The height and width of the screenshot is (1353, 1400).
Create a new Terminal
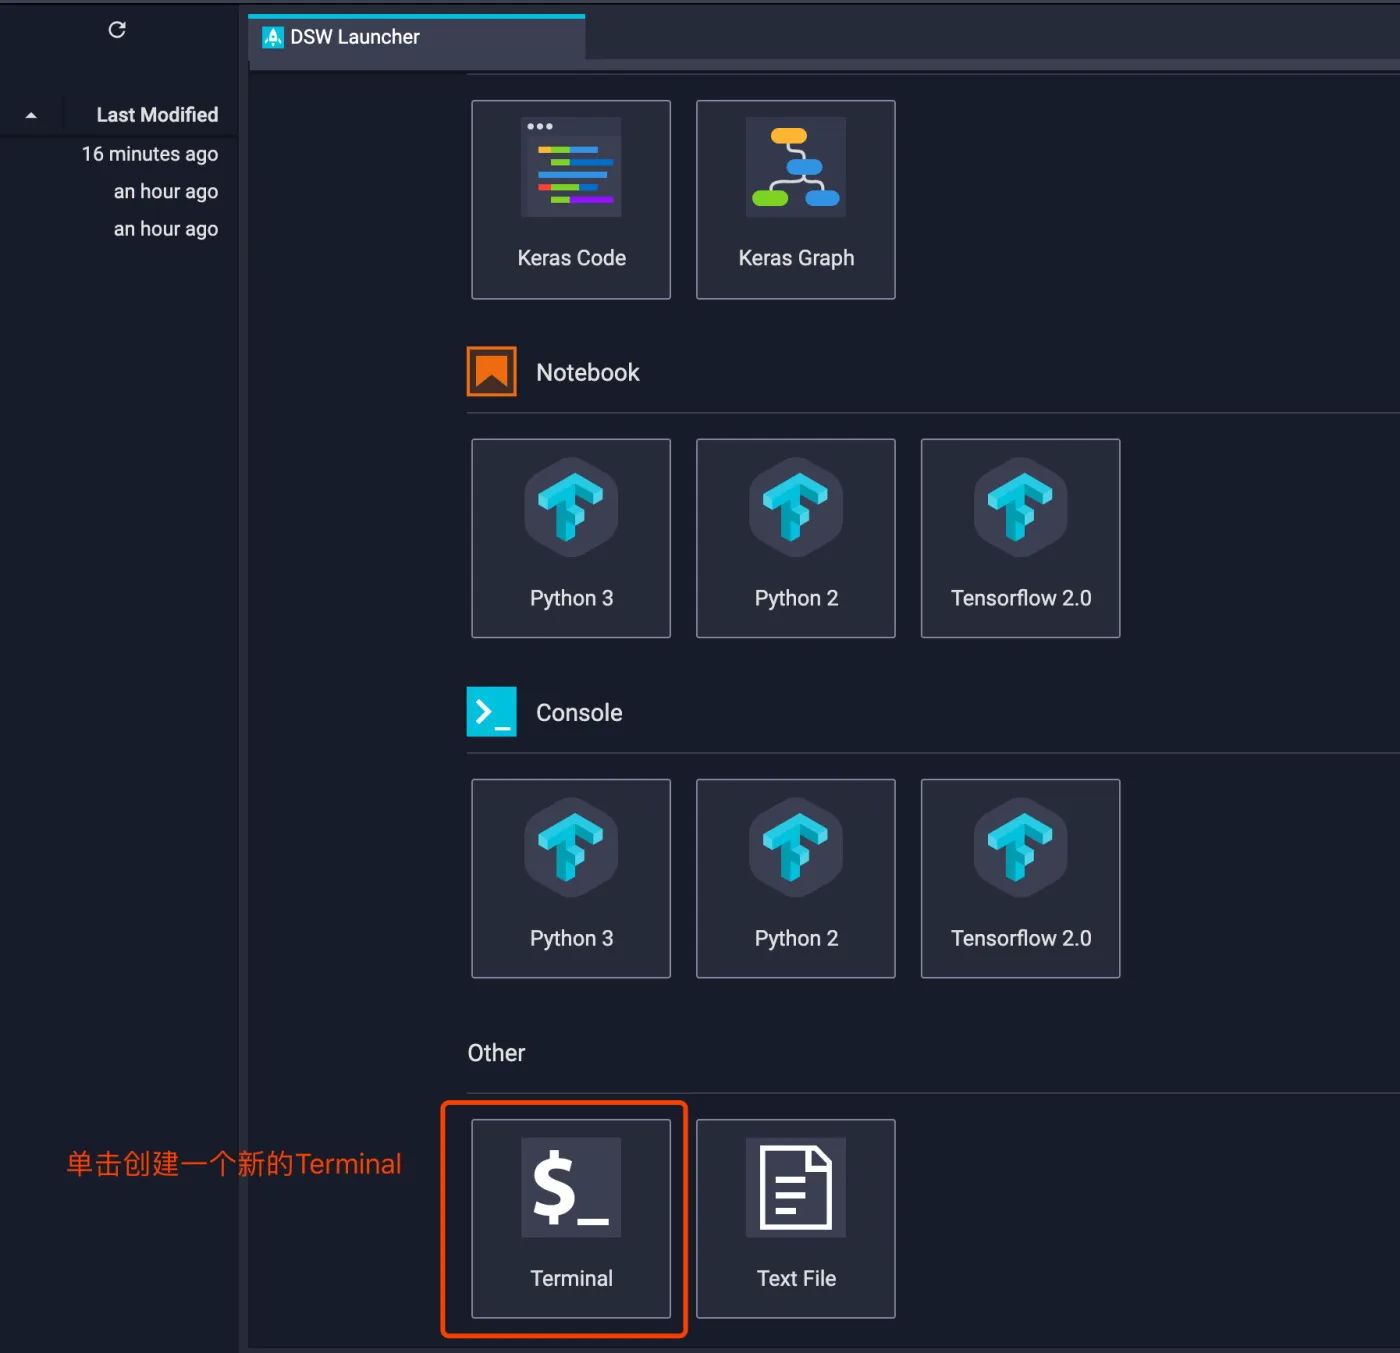coord(571,1218)
